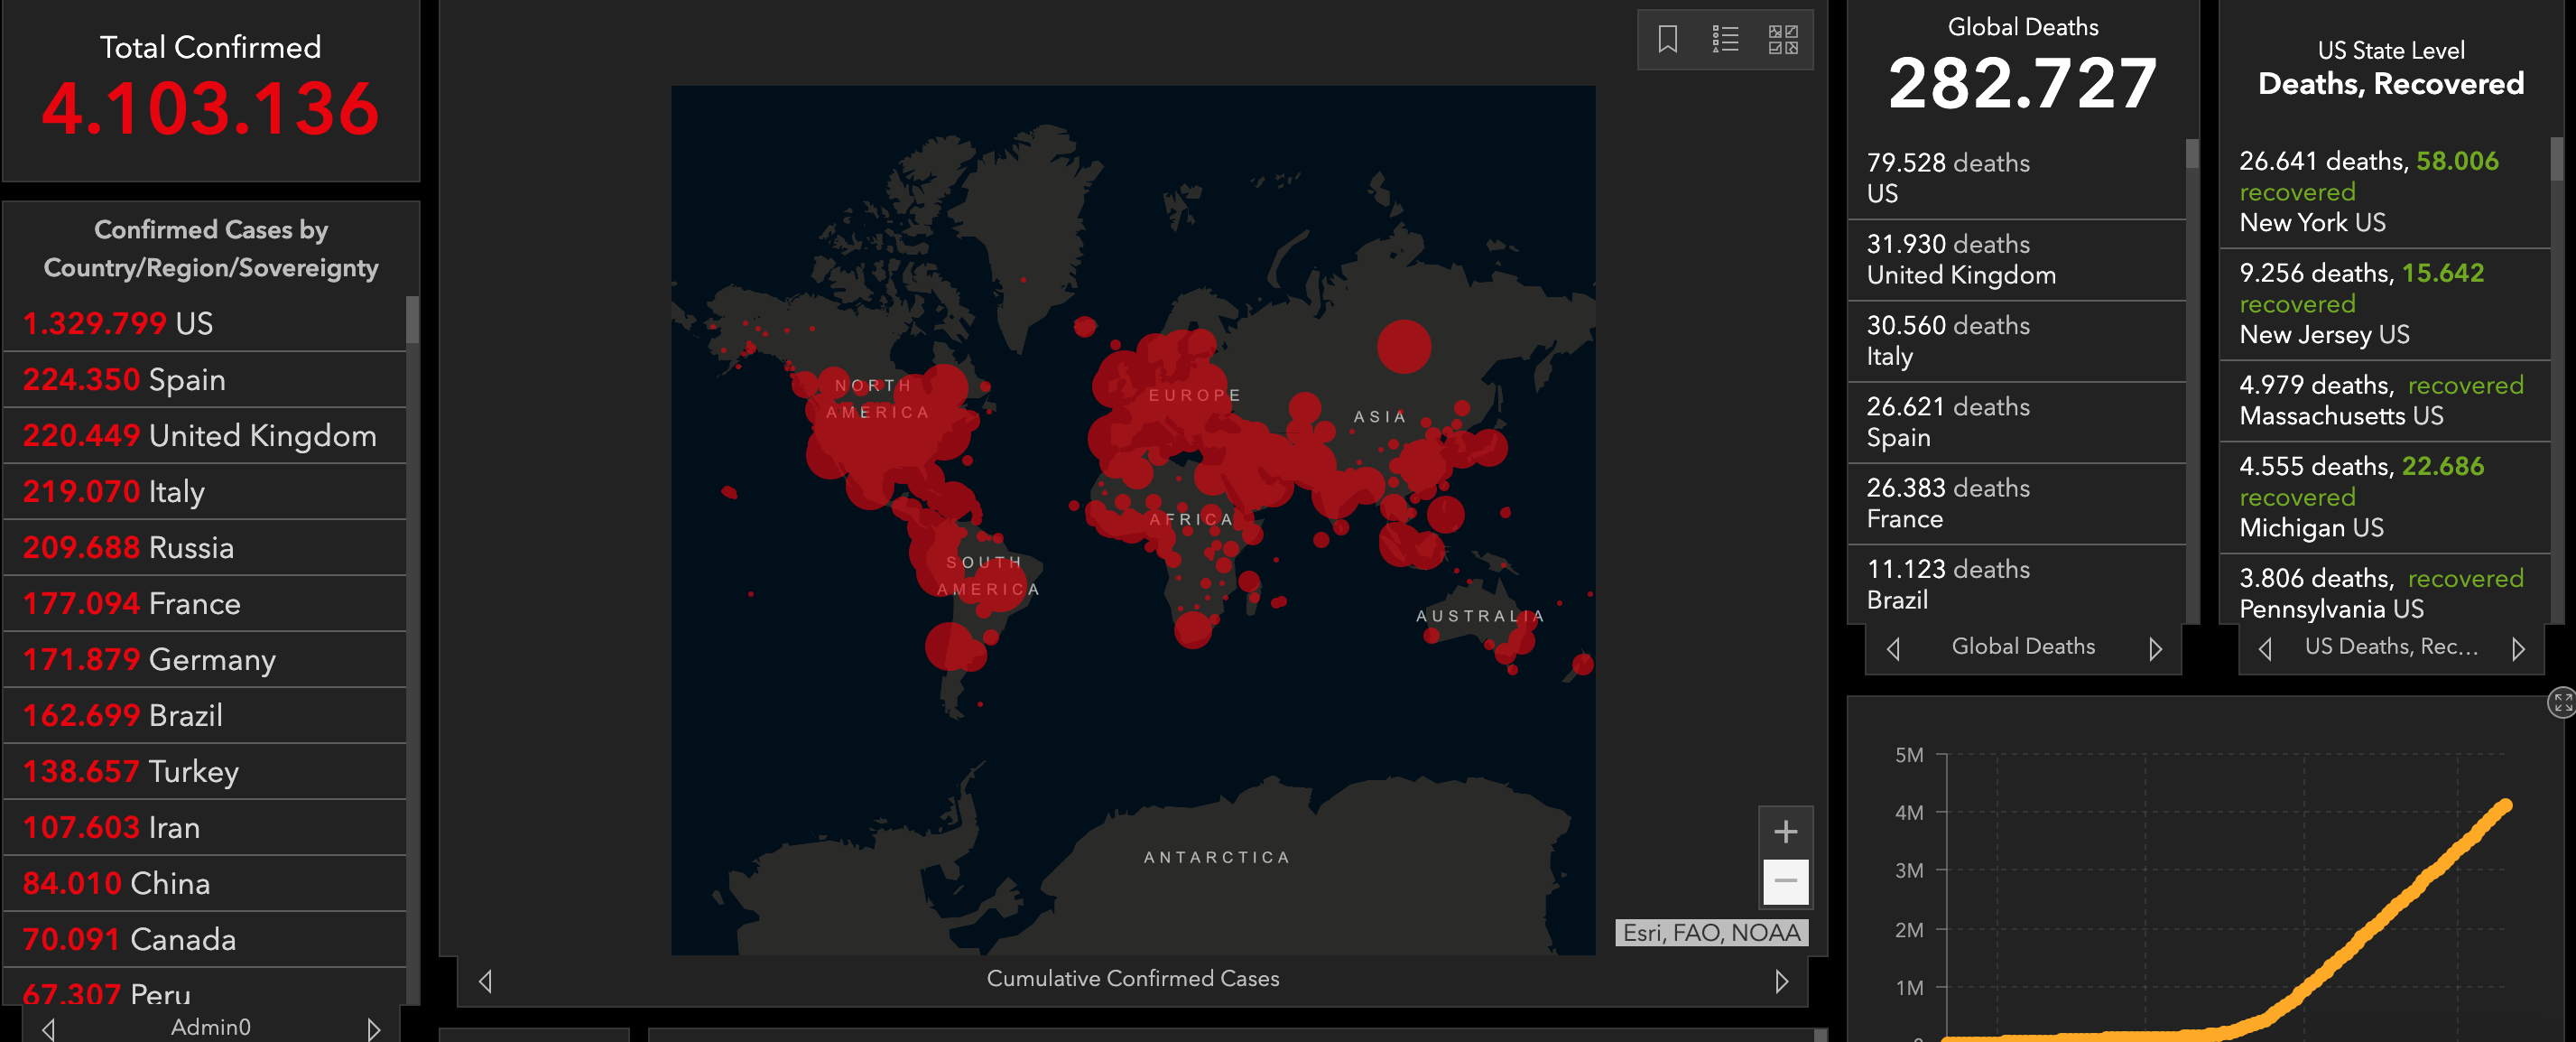Zoom in on the map with plus button

[x=1785, y=831]
